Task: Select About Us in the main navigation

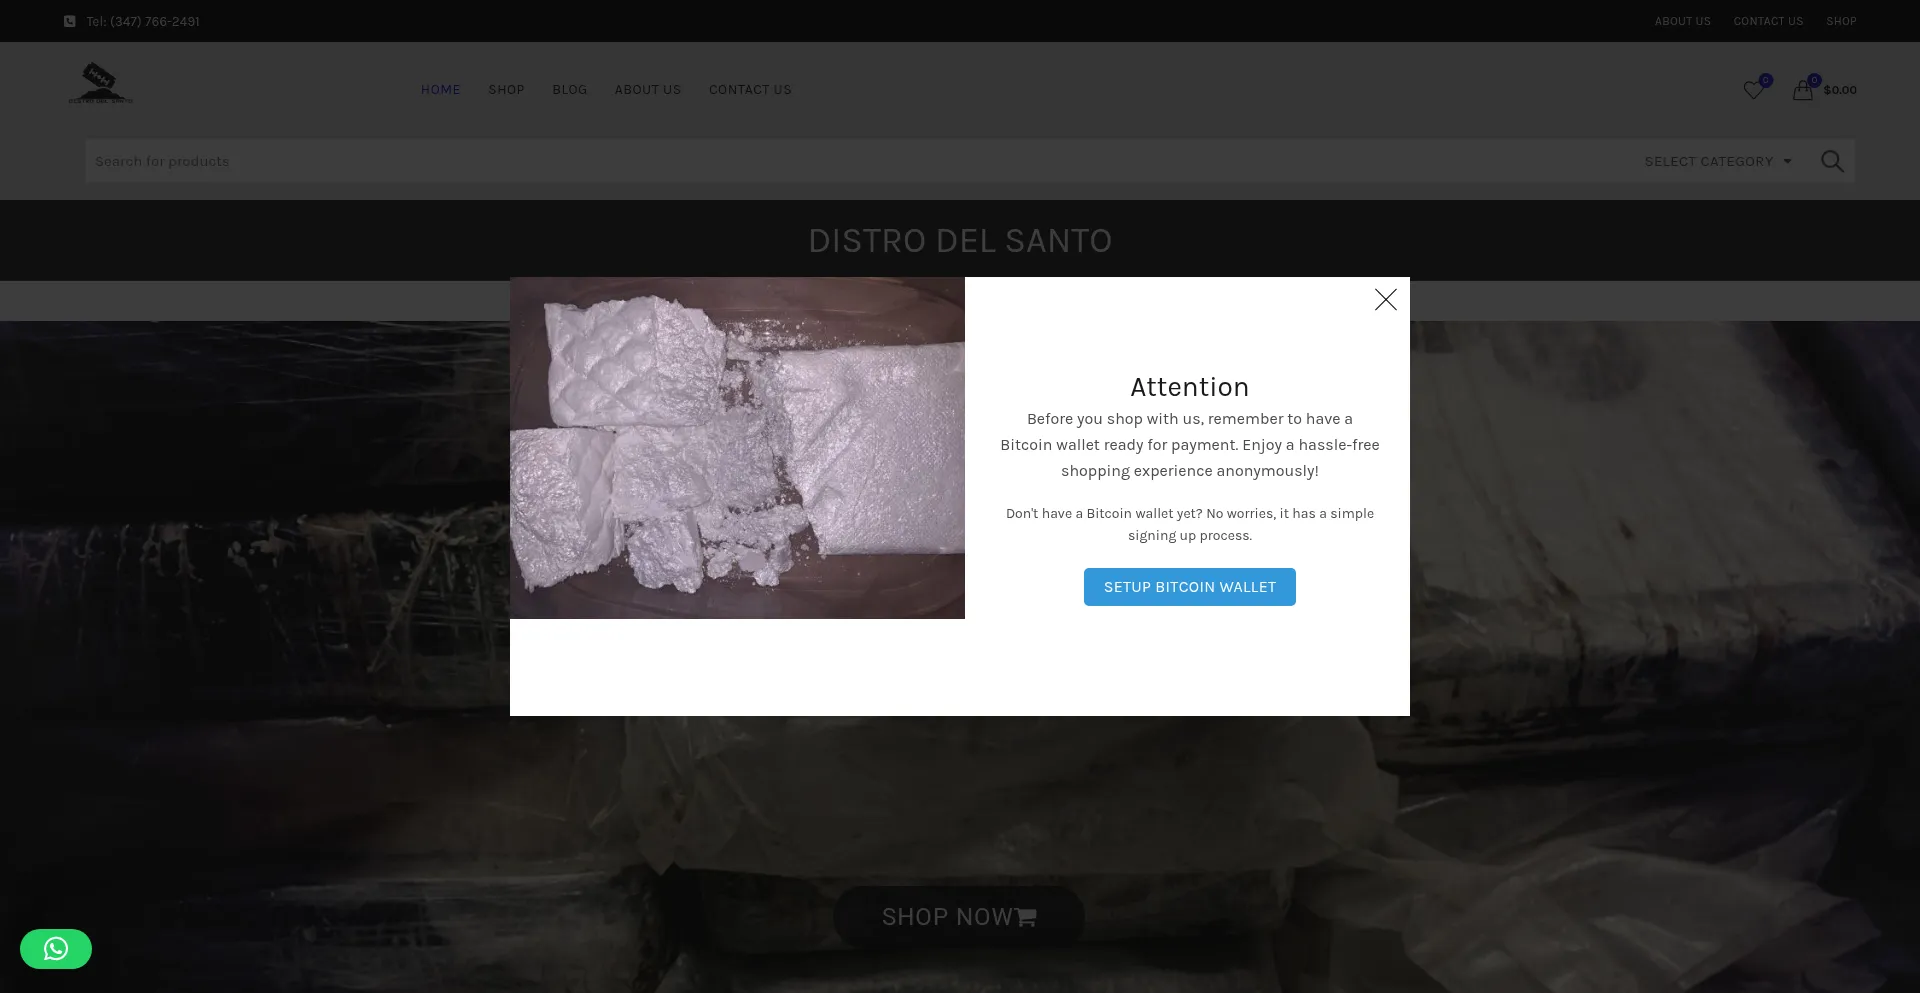Action: coord(647,90)
